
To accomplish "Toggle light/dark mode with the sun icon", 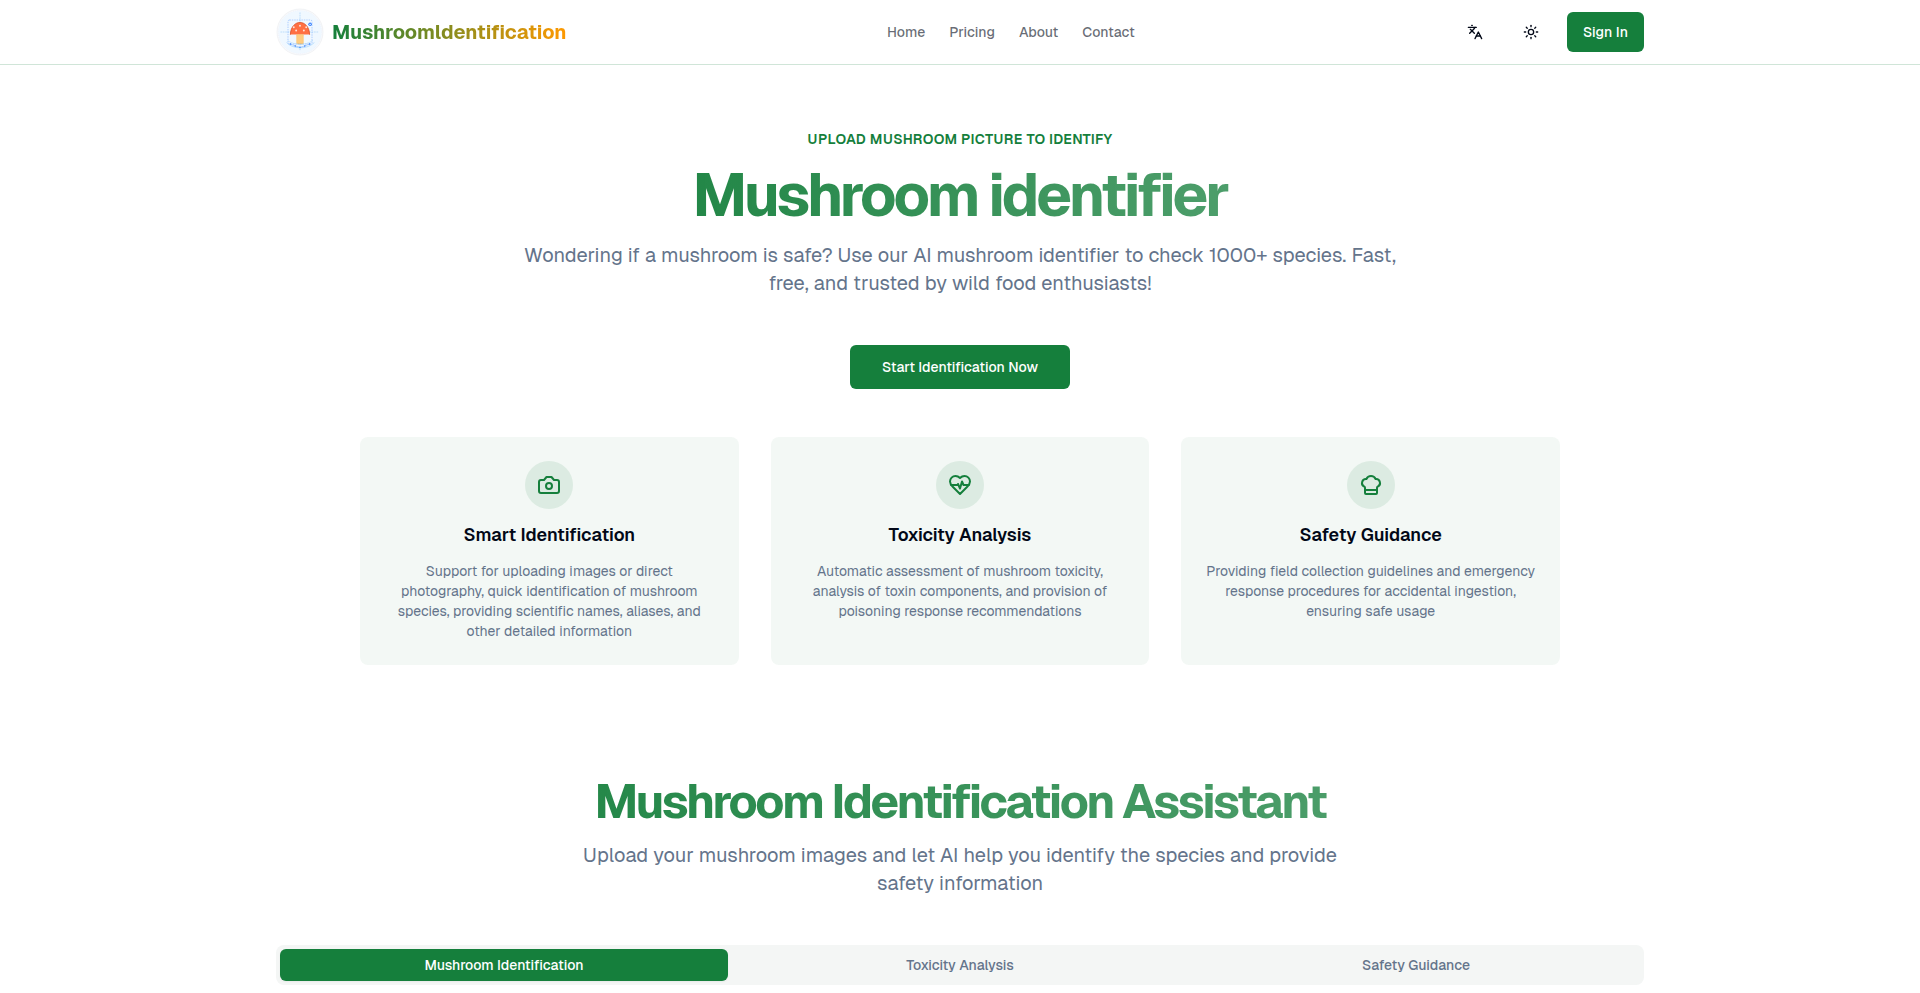I will pyautogui.click(x=1530, y=32).
